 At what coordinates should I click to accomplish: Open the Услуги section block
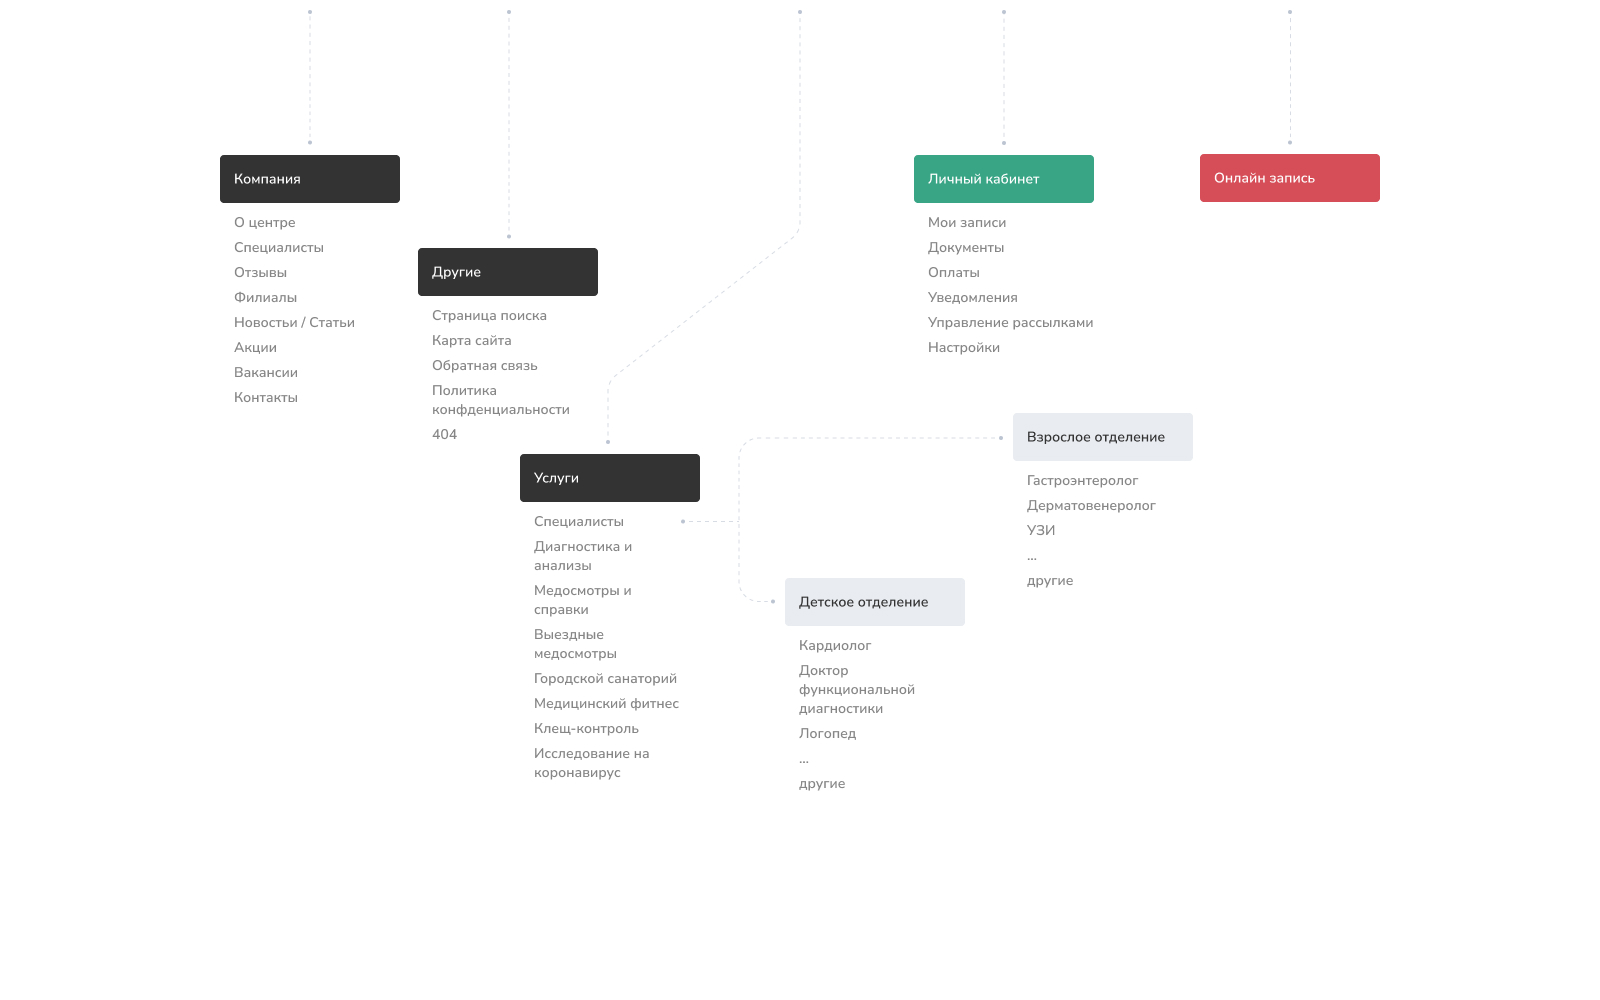[609, 478]
